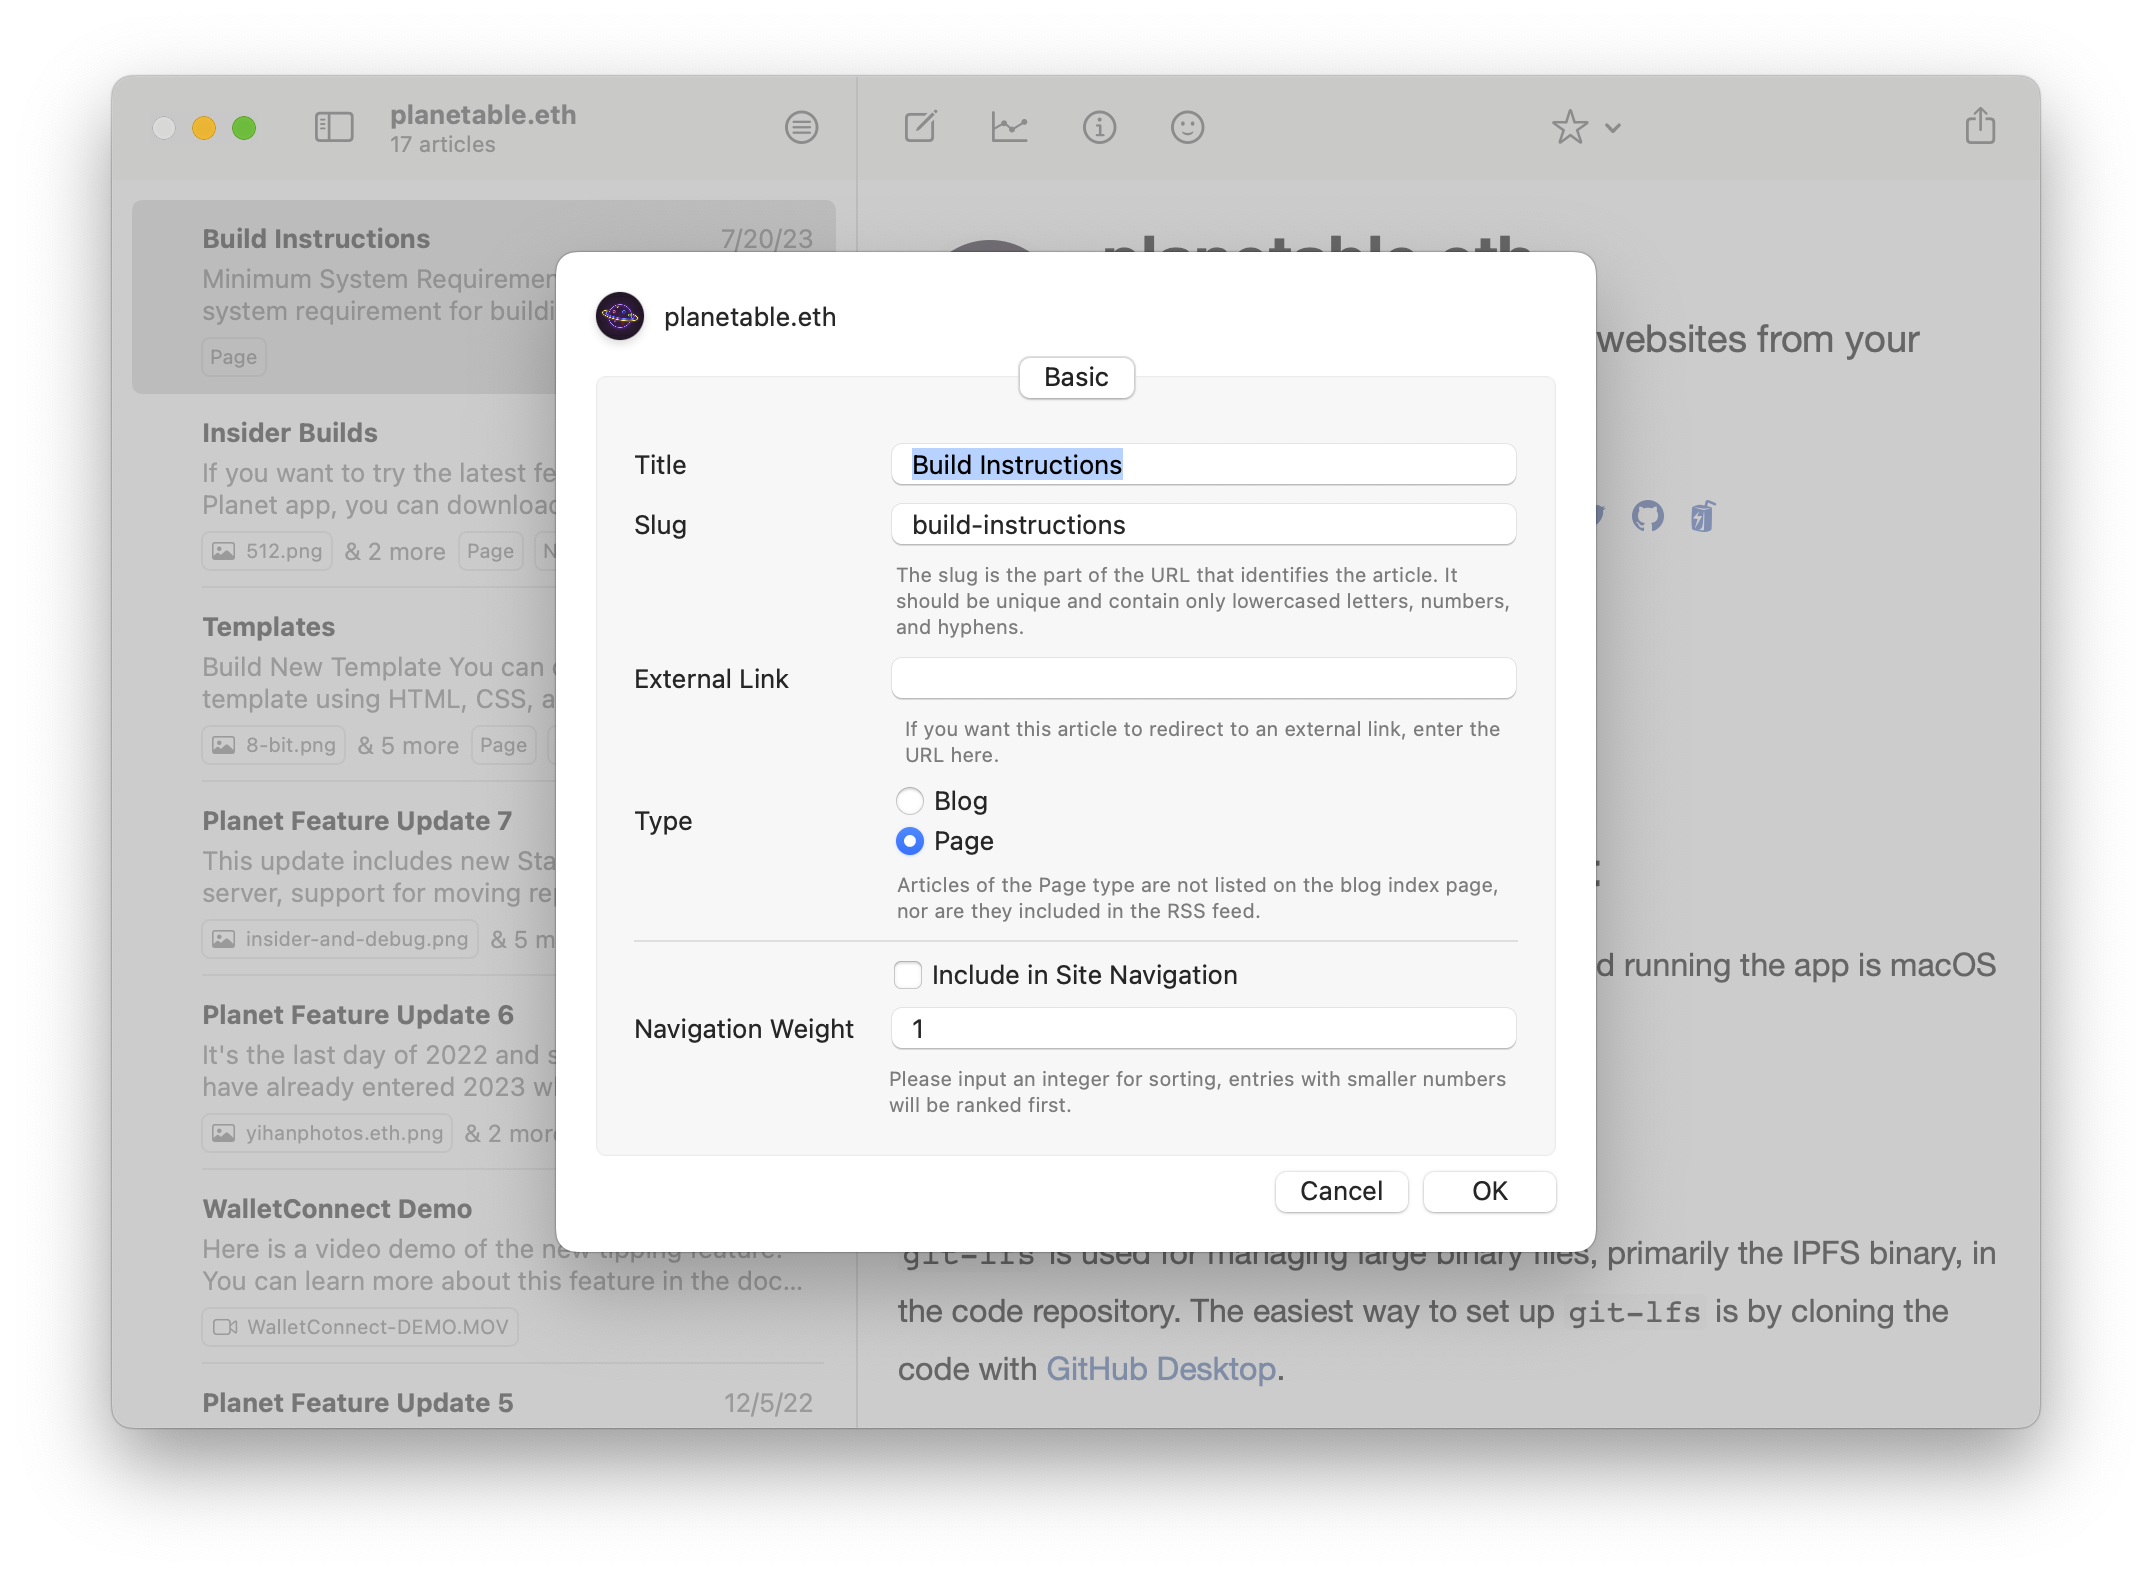2152x1576 pixels.
Task: Open the star dropdown chevron
Action: (x=1612, y=128)
